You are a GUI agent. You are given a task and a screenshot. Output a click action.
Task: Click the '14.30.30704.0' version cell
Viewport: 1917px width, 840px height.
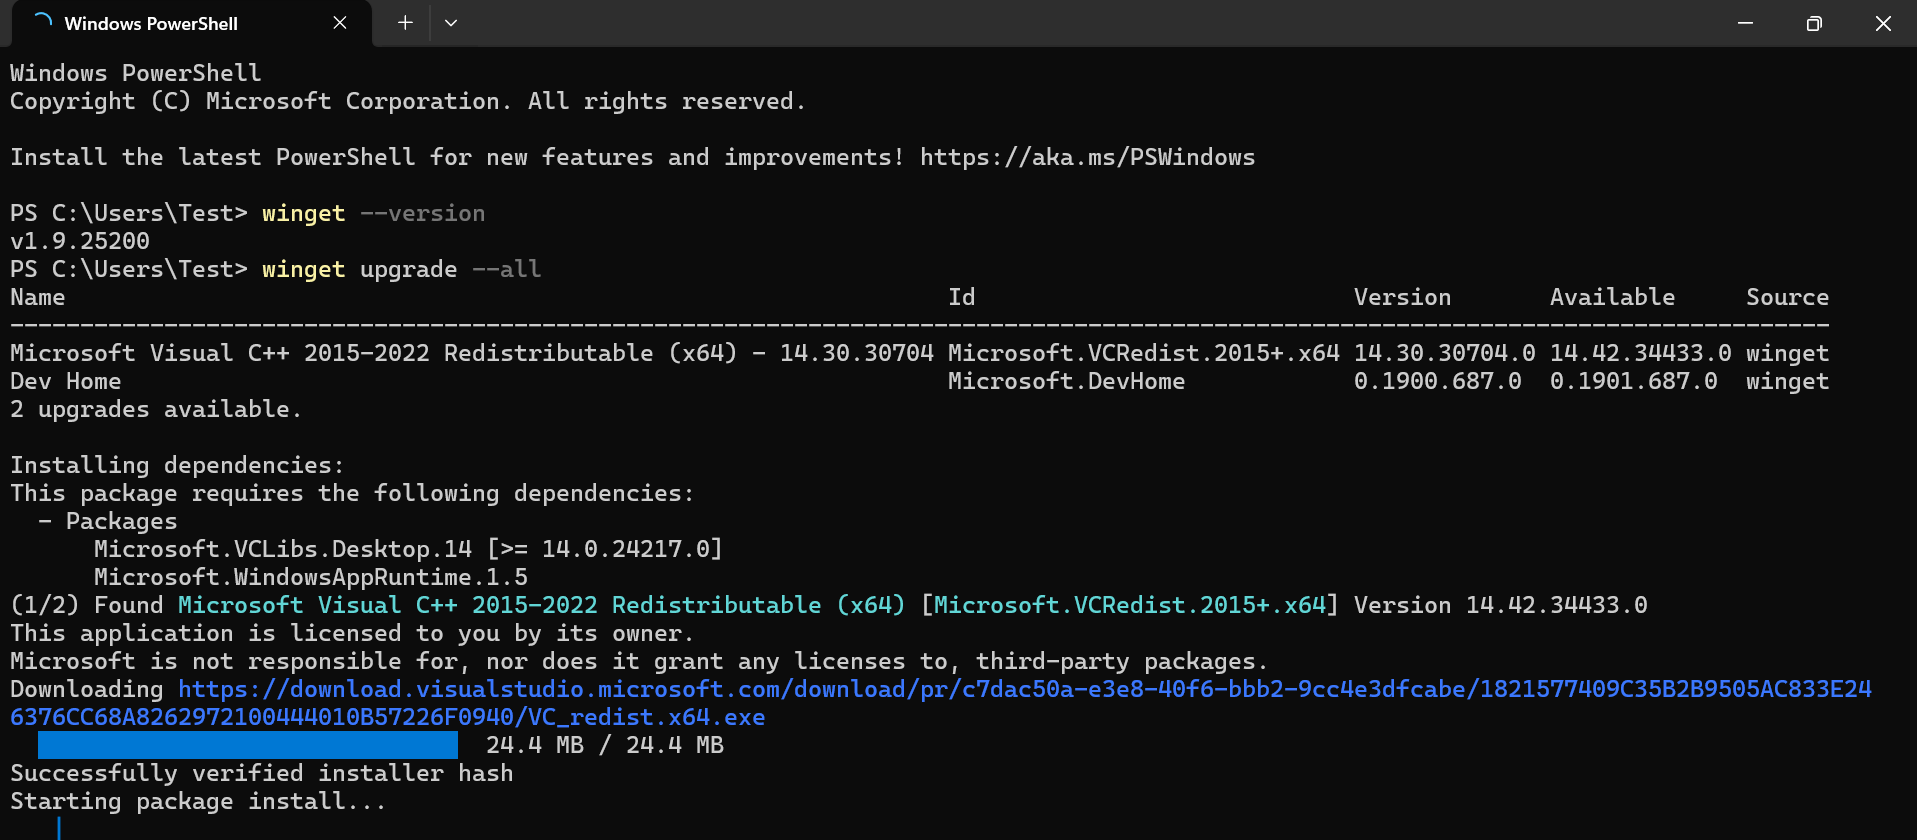pos(1444,353)
